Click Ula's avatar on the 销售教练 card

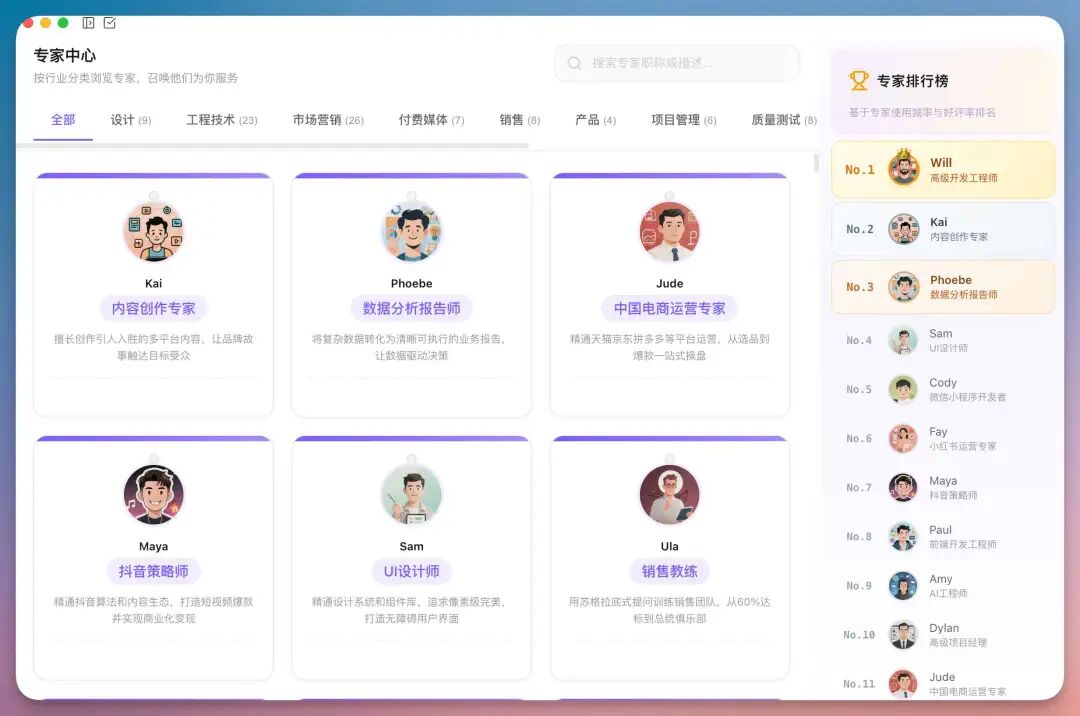click(x=669, y=493)
